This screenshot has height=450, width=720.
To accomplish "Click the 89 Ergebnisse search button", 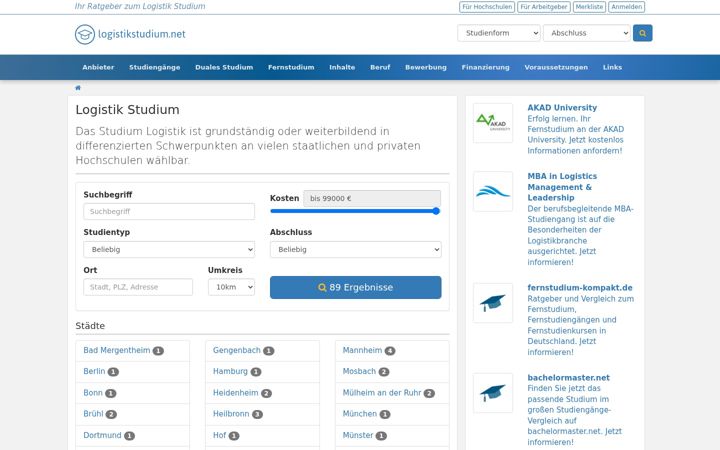I will (x=355, y=287).
